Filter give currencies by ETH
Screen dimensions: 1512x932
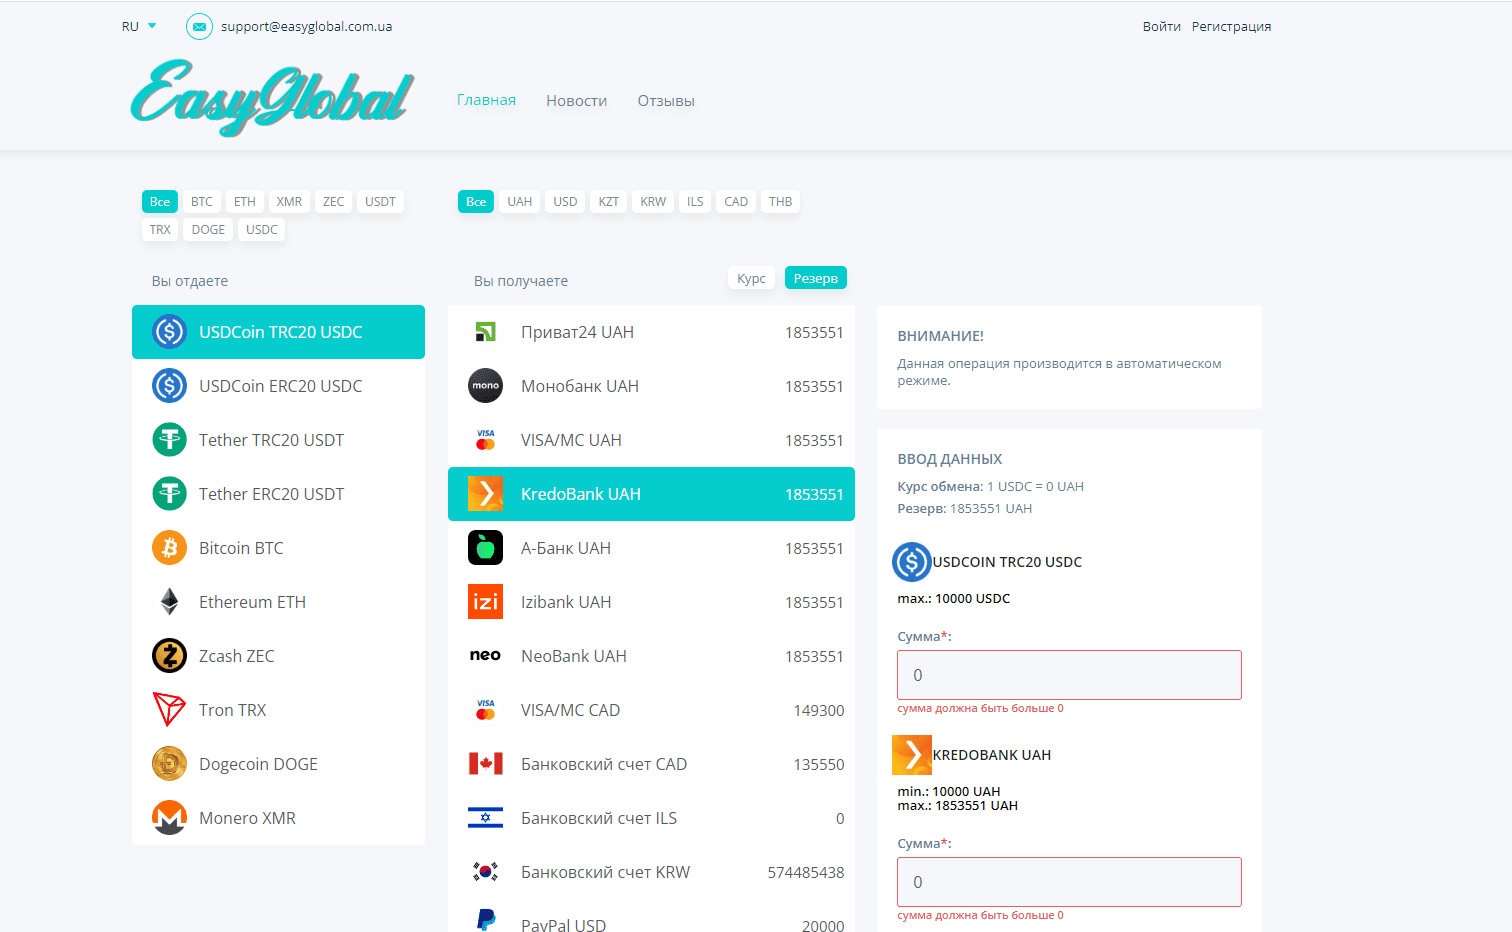coord(245,201)
